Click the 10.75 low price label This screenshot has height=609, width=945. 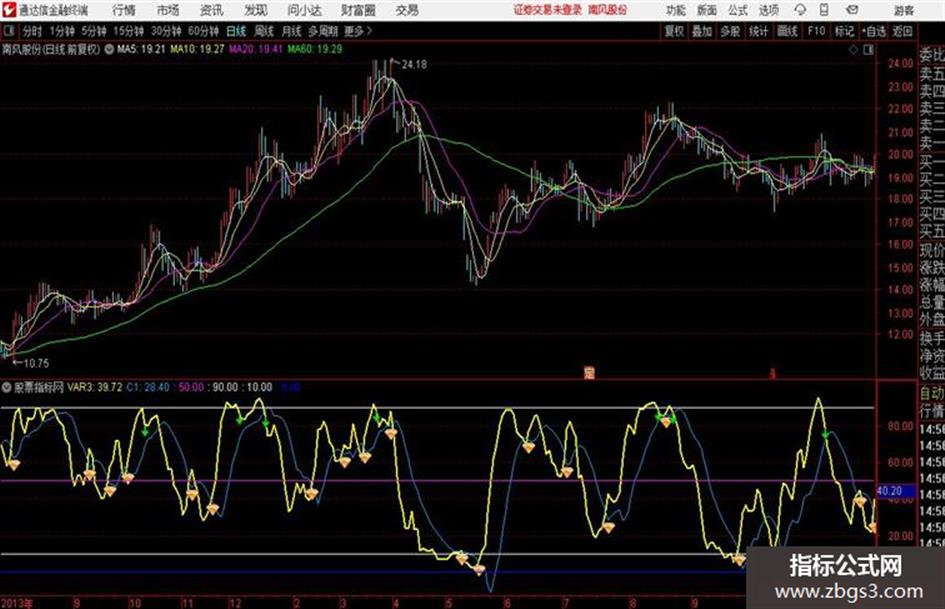click(36, 363)
